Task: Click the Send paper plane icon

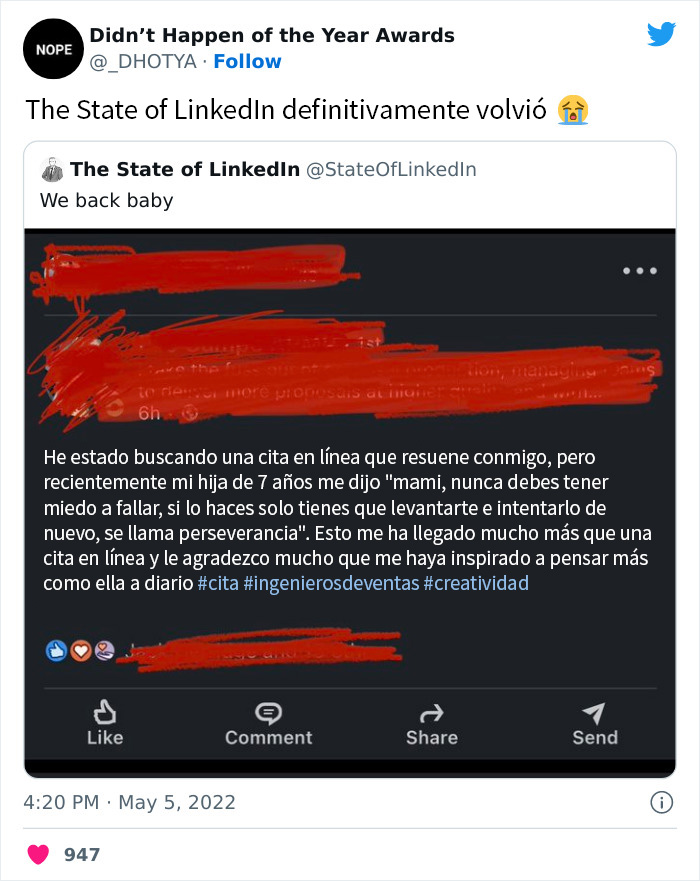Action: point(594,714)
